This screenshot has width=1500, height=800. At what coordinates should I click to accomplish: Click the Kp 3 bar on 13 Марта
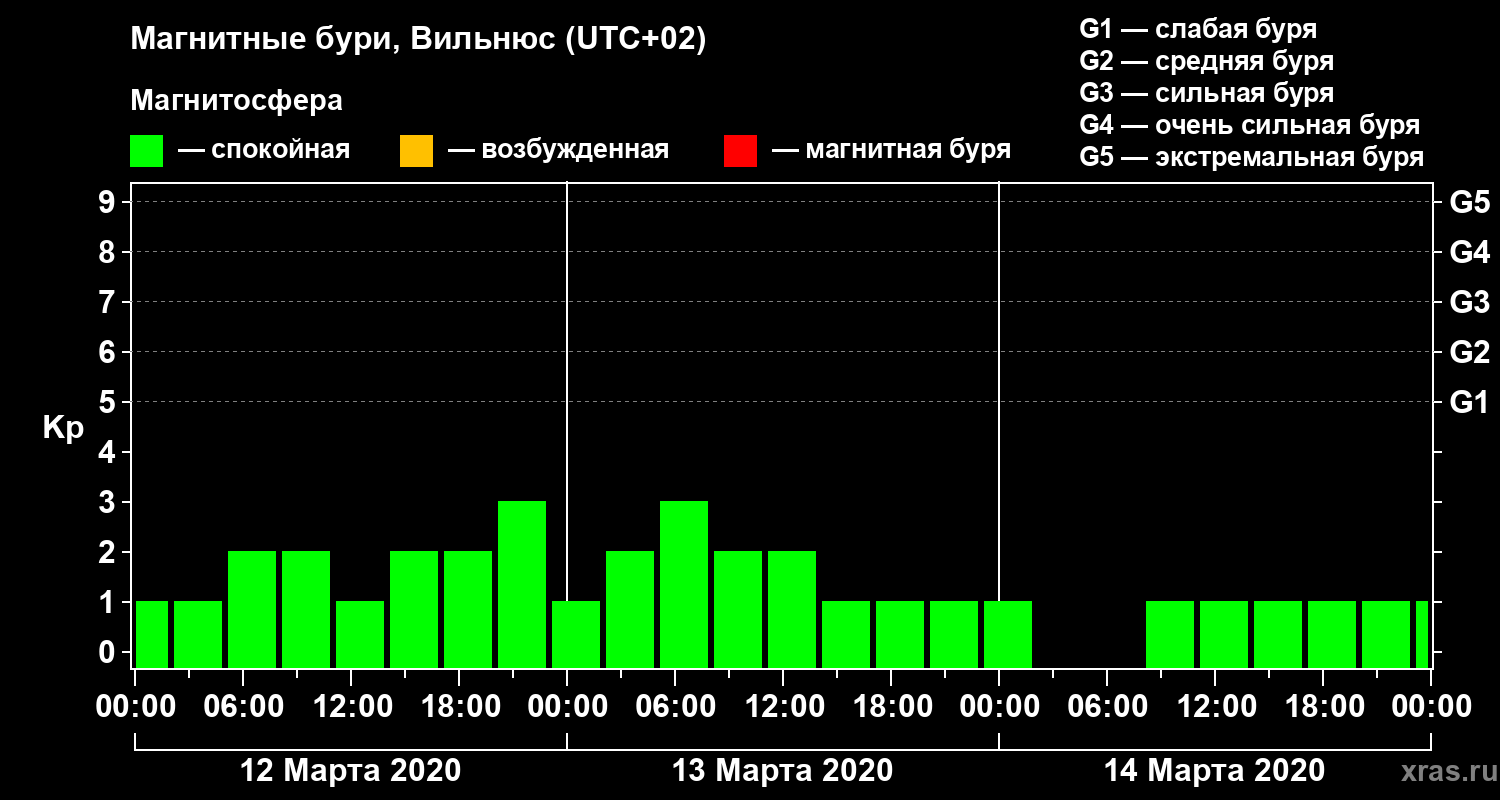[684, 584]
